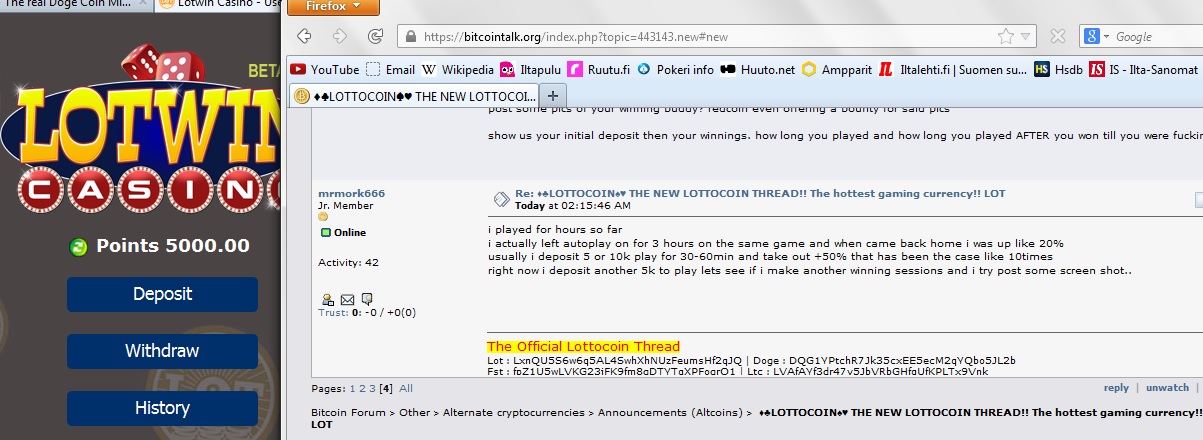Open the YouTube bookmark
Viewport: 1203px width, 440px height.
pyautogui.click(x=324, y=69)
